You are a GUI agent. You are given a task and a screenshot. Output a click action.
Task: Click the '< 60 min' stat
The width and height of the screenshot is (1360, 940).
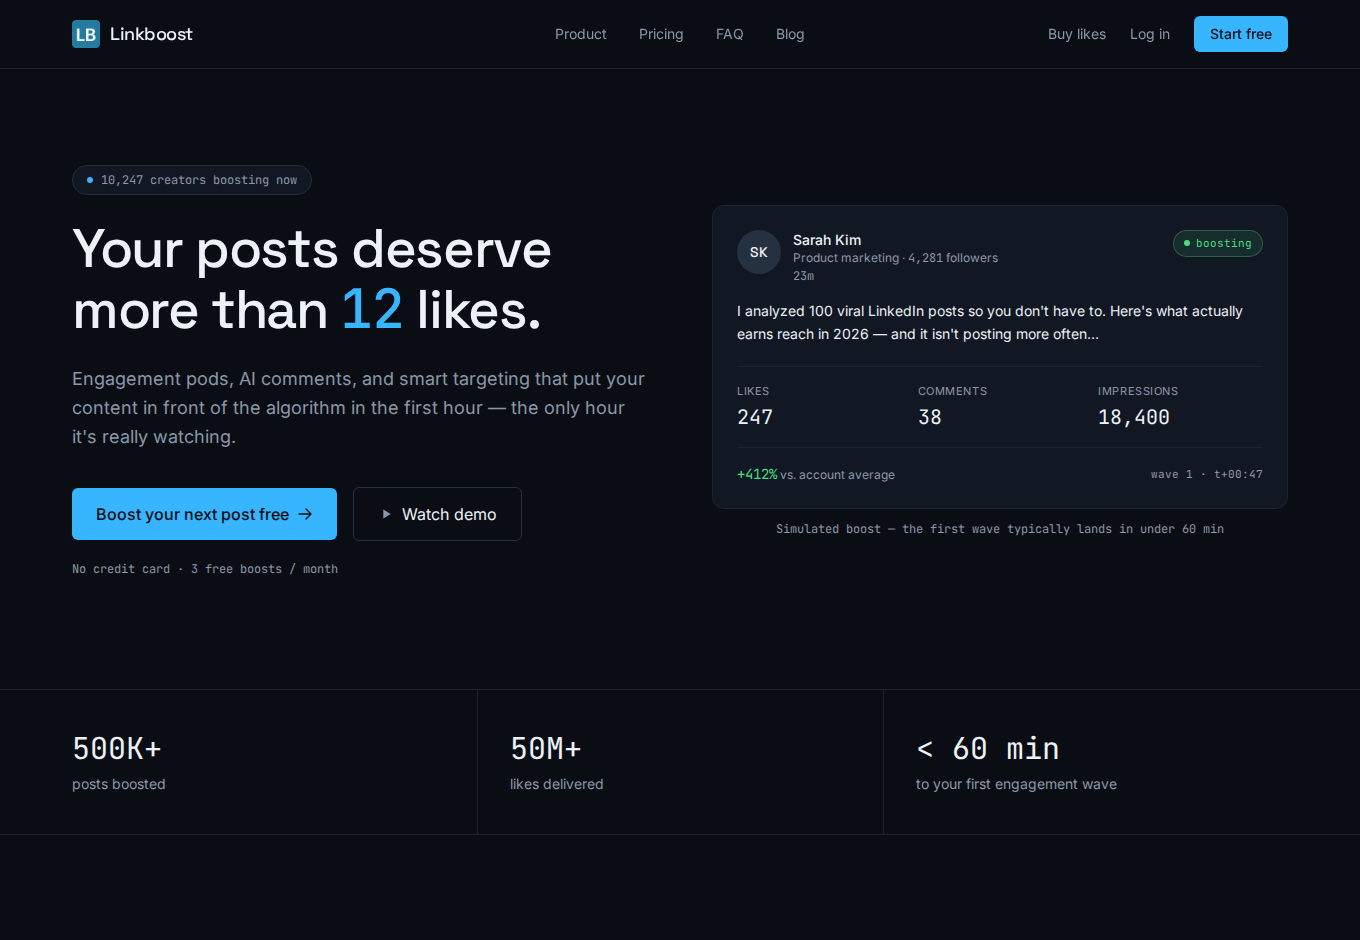(x=988, y=749)
